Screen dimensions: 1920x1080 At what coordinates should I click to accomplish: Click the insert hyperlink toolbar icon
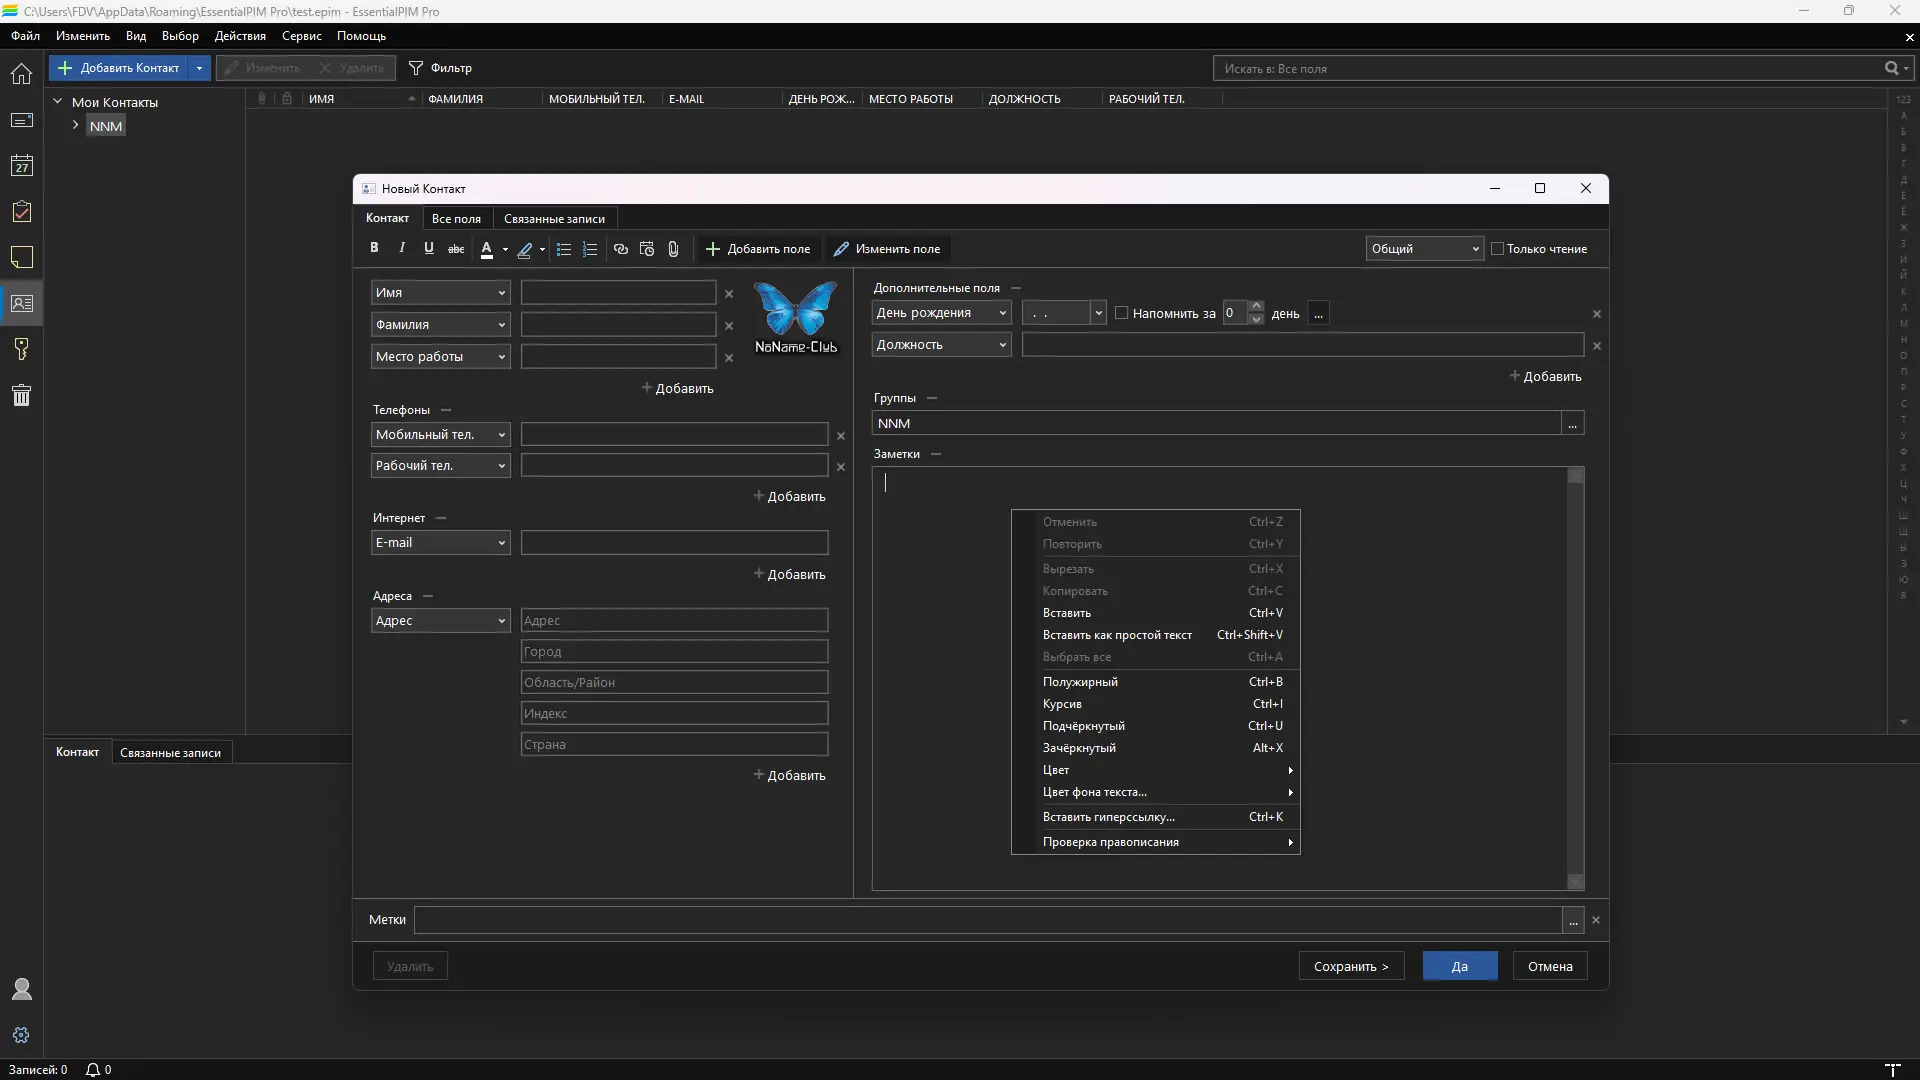(x=621, y=249)
